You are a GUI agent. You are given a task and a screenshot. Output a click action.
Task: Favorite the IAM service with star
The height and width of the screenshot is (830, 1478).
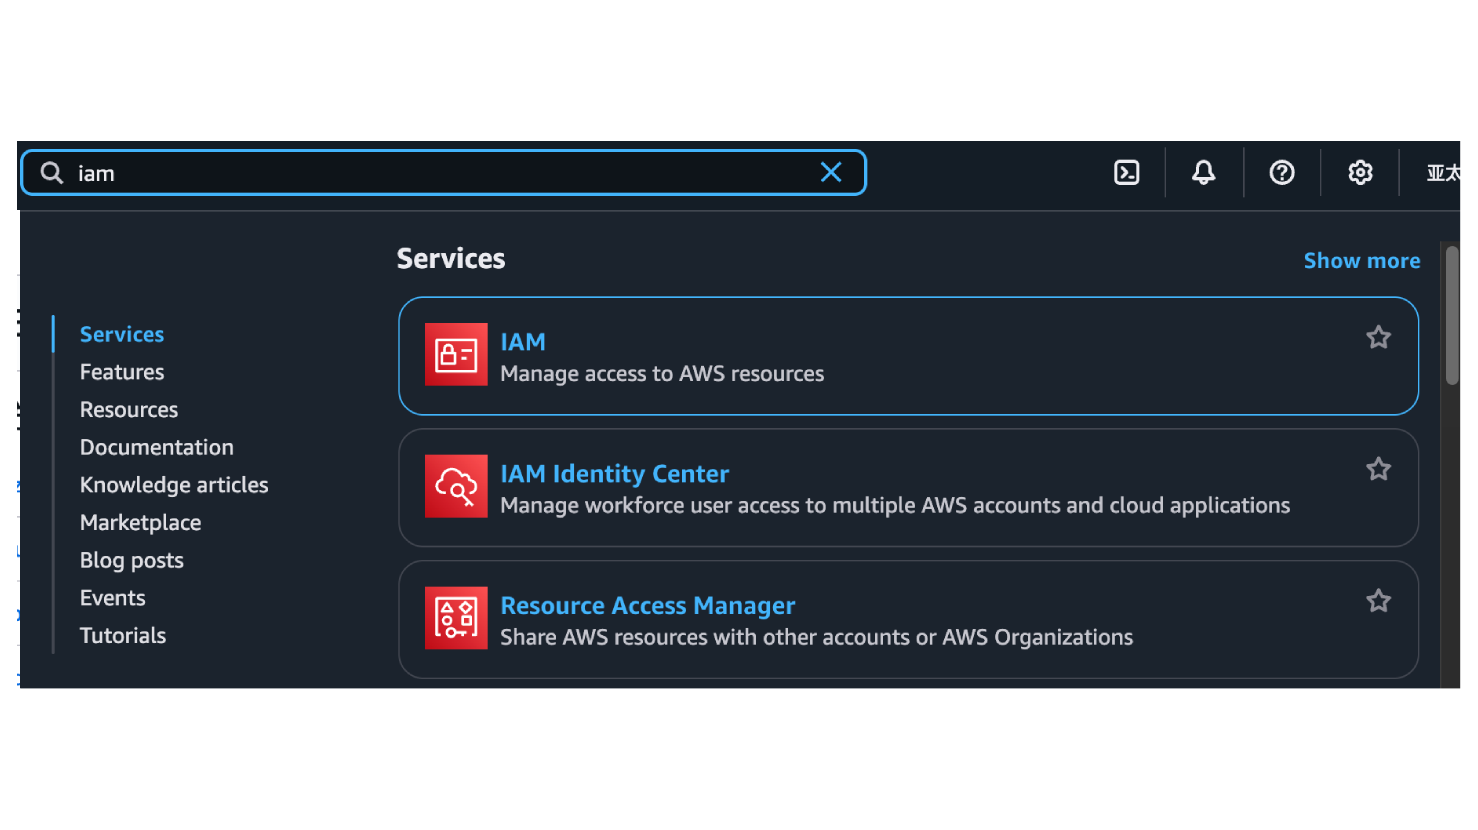click(1378, 338)
